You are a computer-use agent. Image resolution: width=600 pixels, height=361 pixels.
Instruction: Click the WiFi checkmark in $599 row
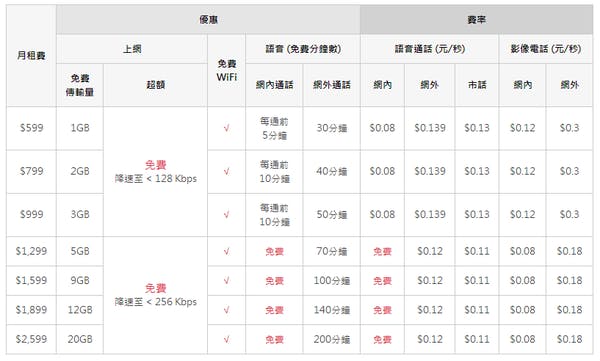(x=227, y=128)
